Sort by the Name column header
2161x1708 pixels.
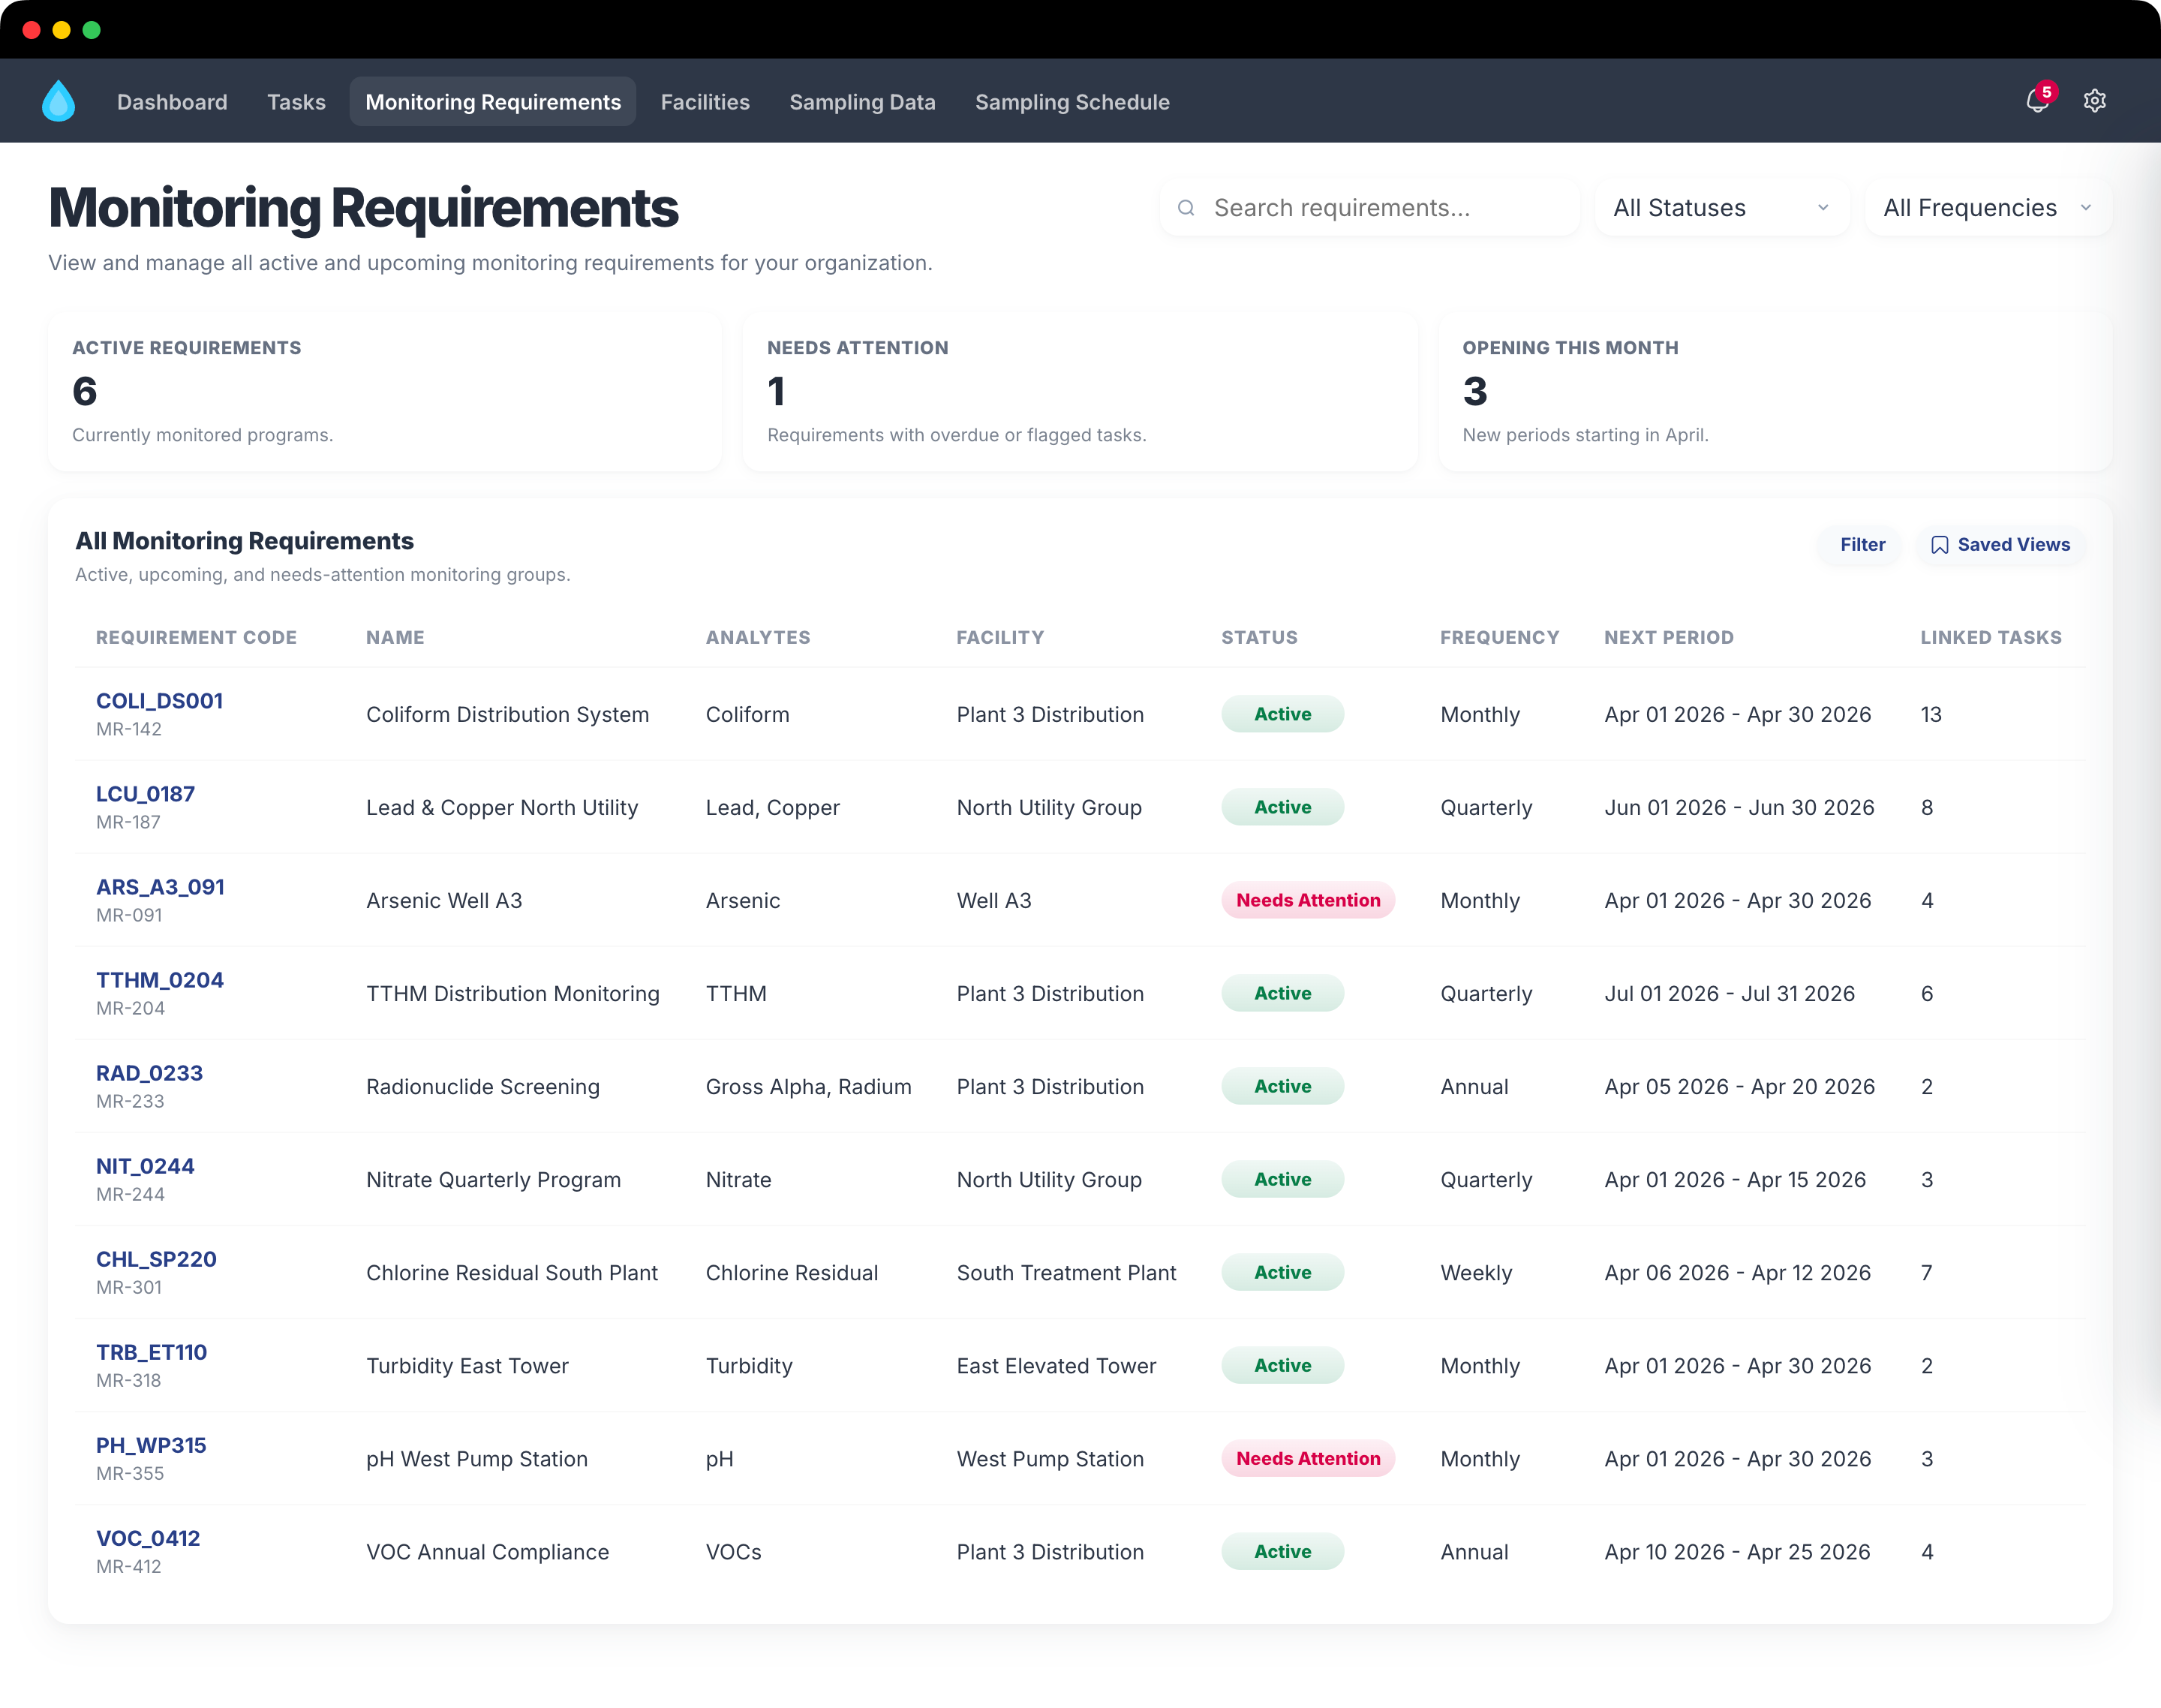pyautogui.click(x=395, y=638)
